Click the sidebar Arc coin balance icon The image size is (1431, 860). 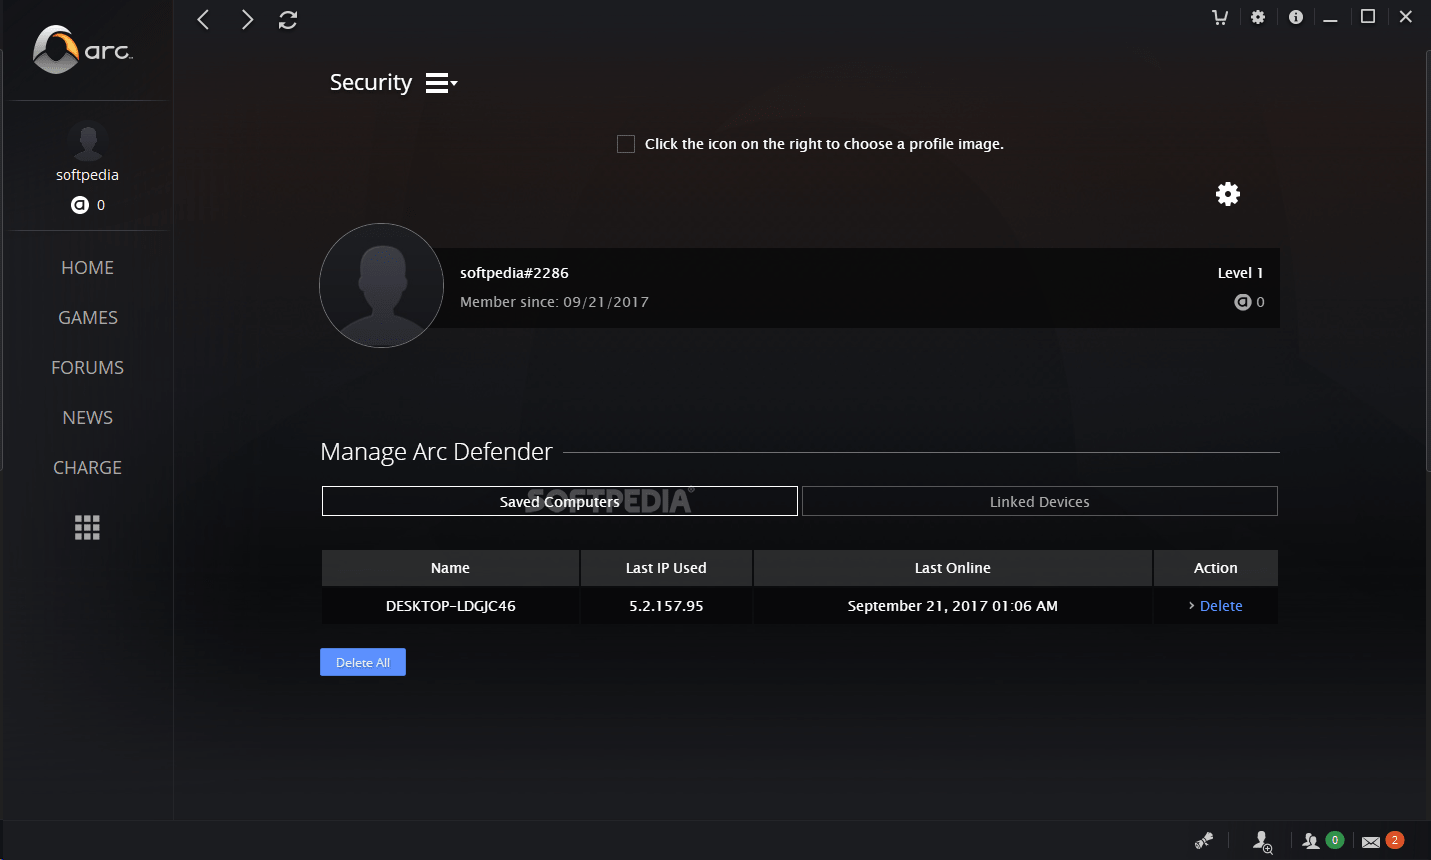[80, 205]
